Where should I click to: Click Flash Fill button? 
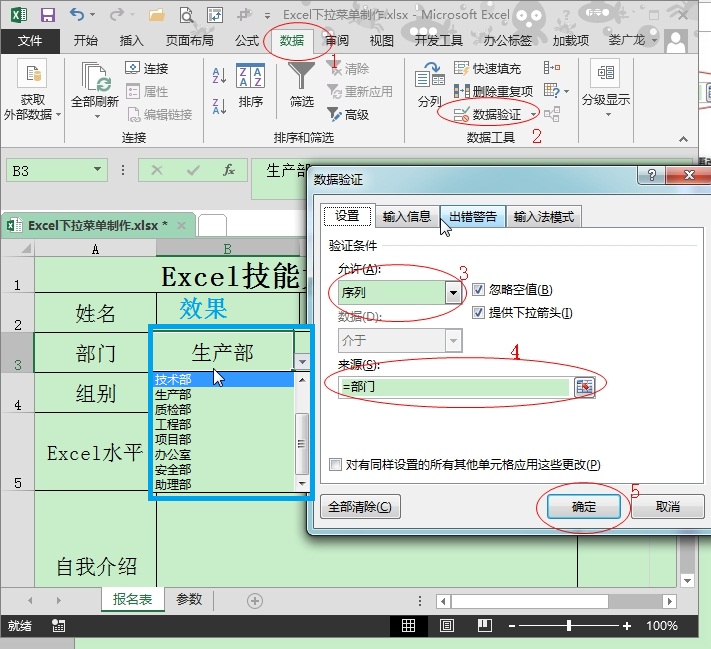(x=487, y=68)
